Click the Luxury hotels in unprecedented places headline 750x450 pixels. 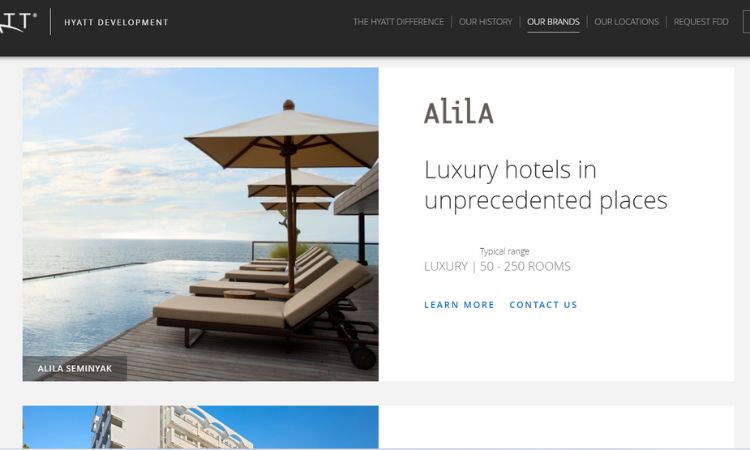(545, 185)
